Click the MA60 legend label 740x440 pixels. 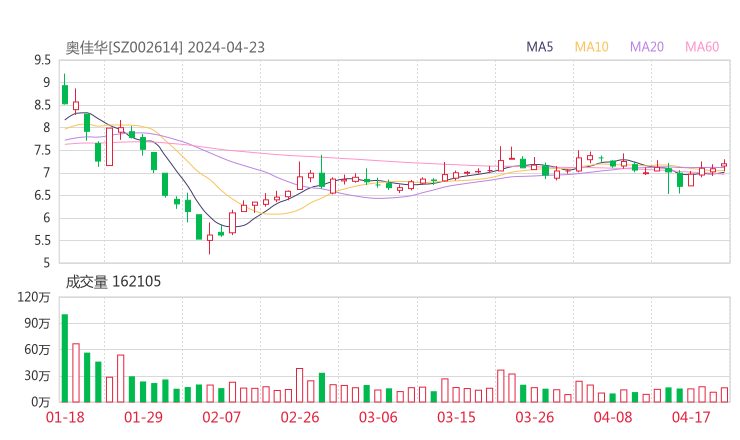(x=702, y=47)
